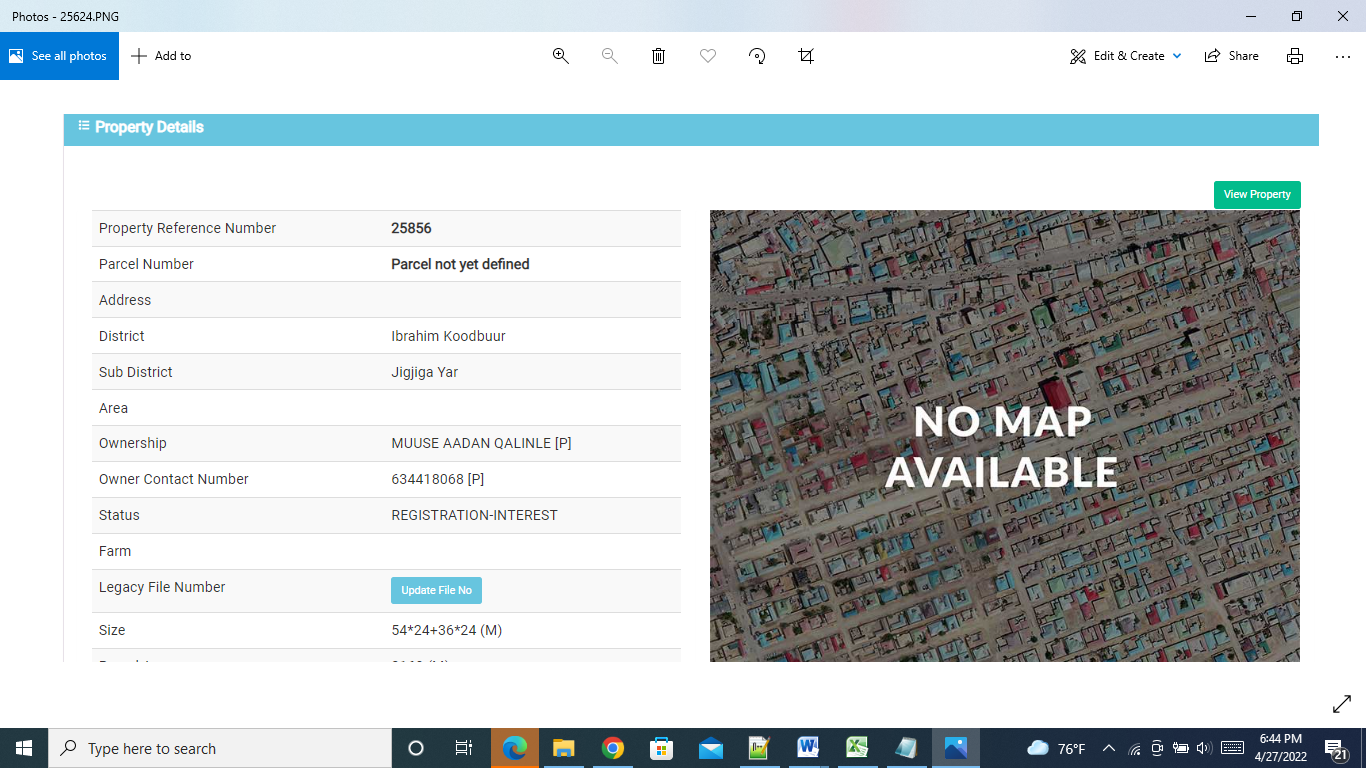Open the notepad-style app in taskbar
1366x768 pixels.
pyautogui.click(x=906, y=748)
